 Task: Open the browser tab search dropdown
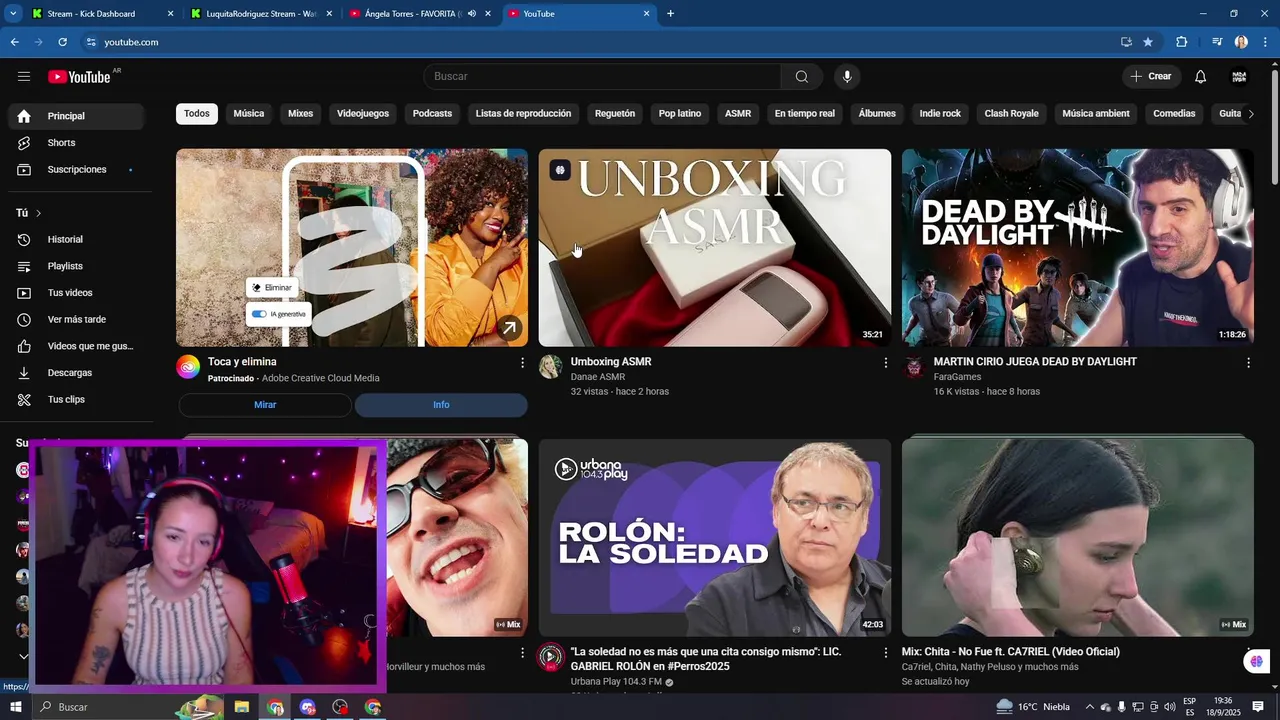(x=13, y=14)
